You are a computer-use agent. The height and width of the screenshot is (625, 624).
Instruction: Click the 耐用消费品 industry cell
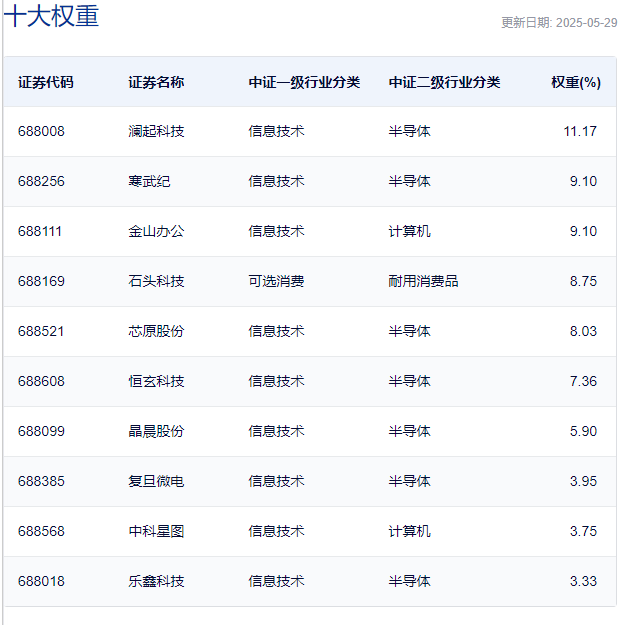point(423,281)
